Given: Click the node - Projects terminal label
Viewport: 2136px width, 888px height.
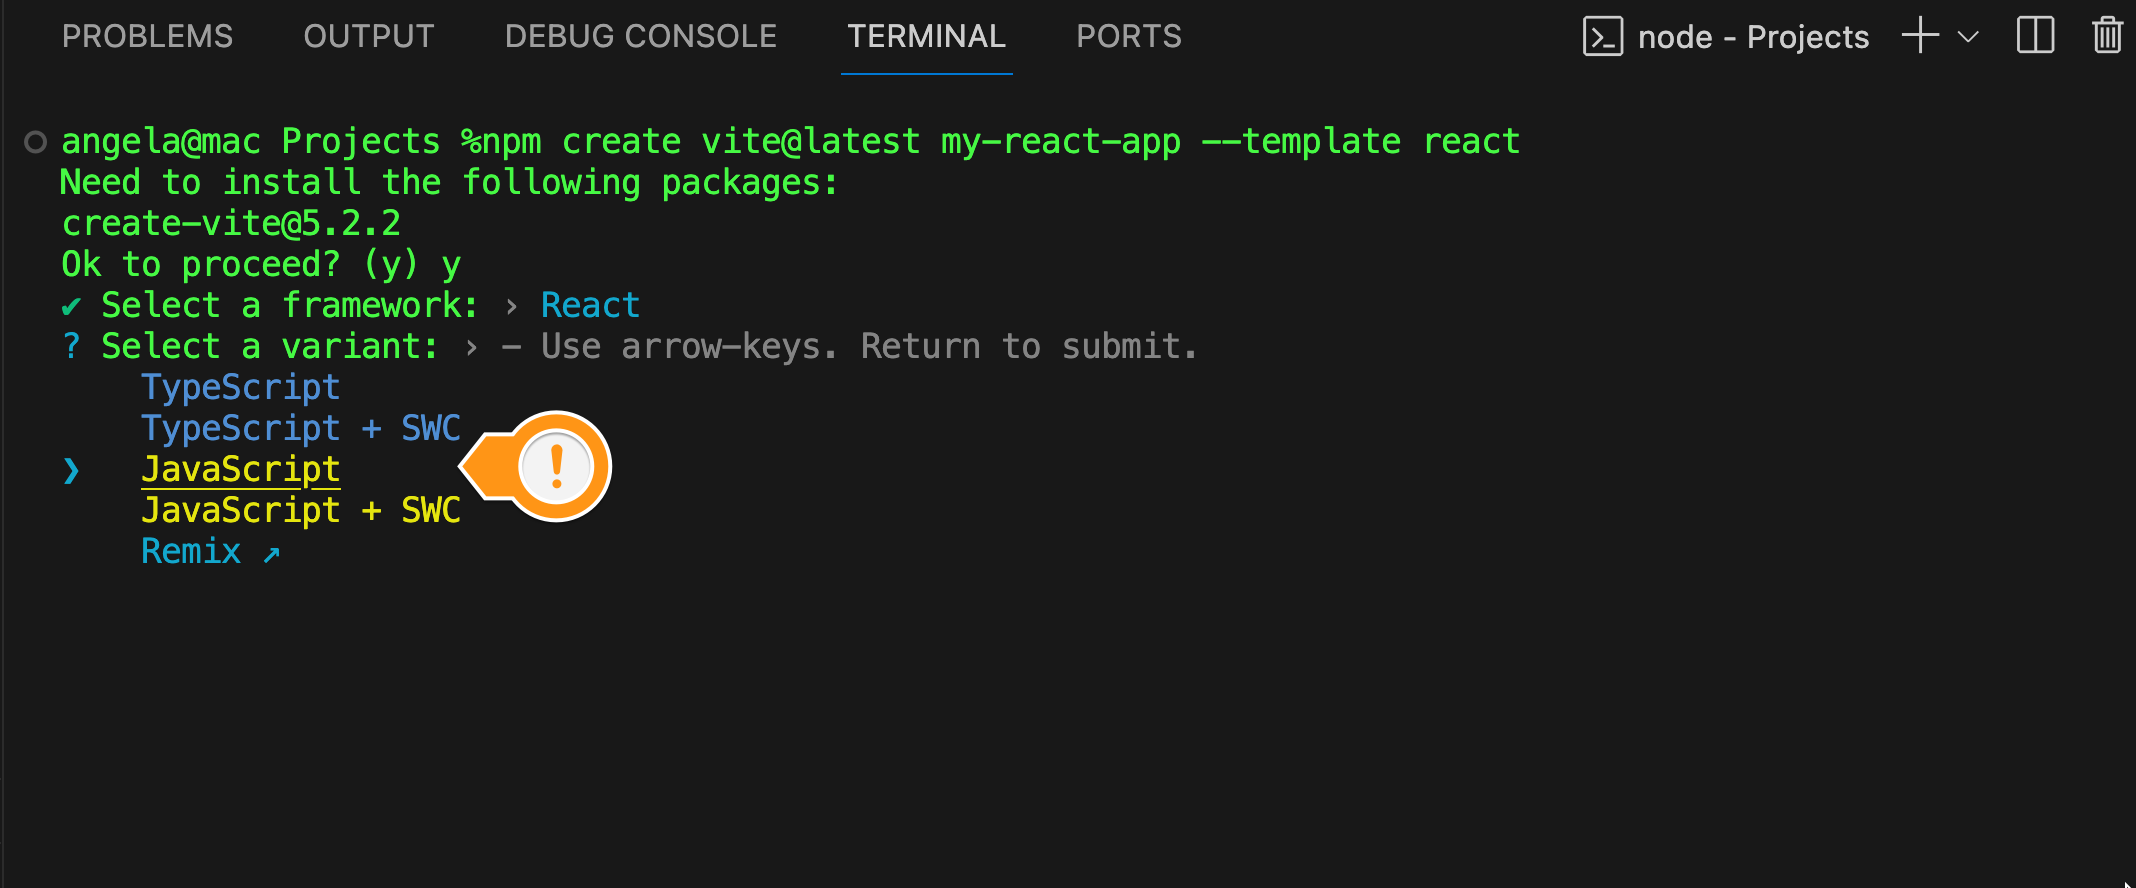Looking at the screenshot, I should click(x=1753, y=37).
